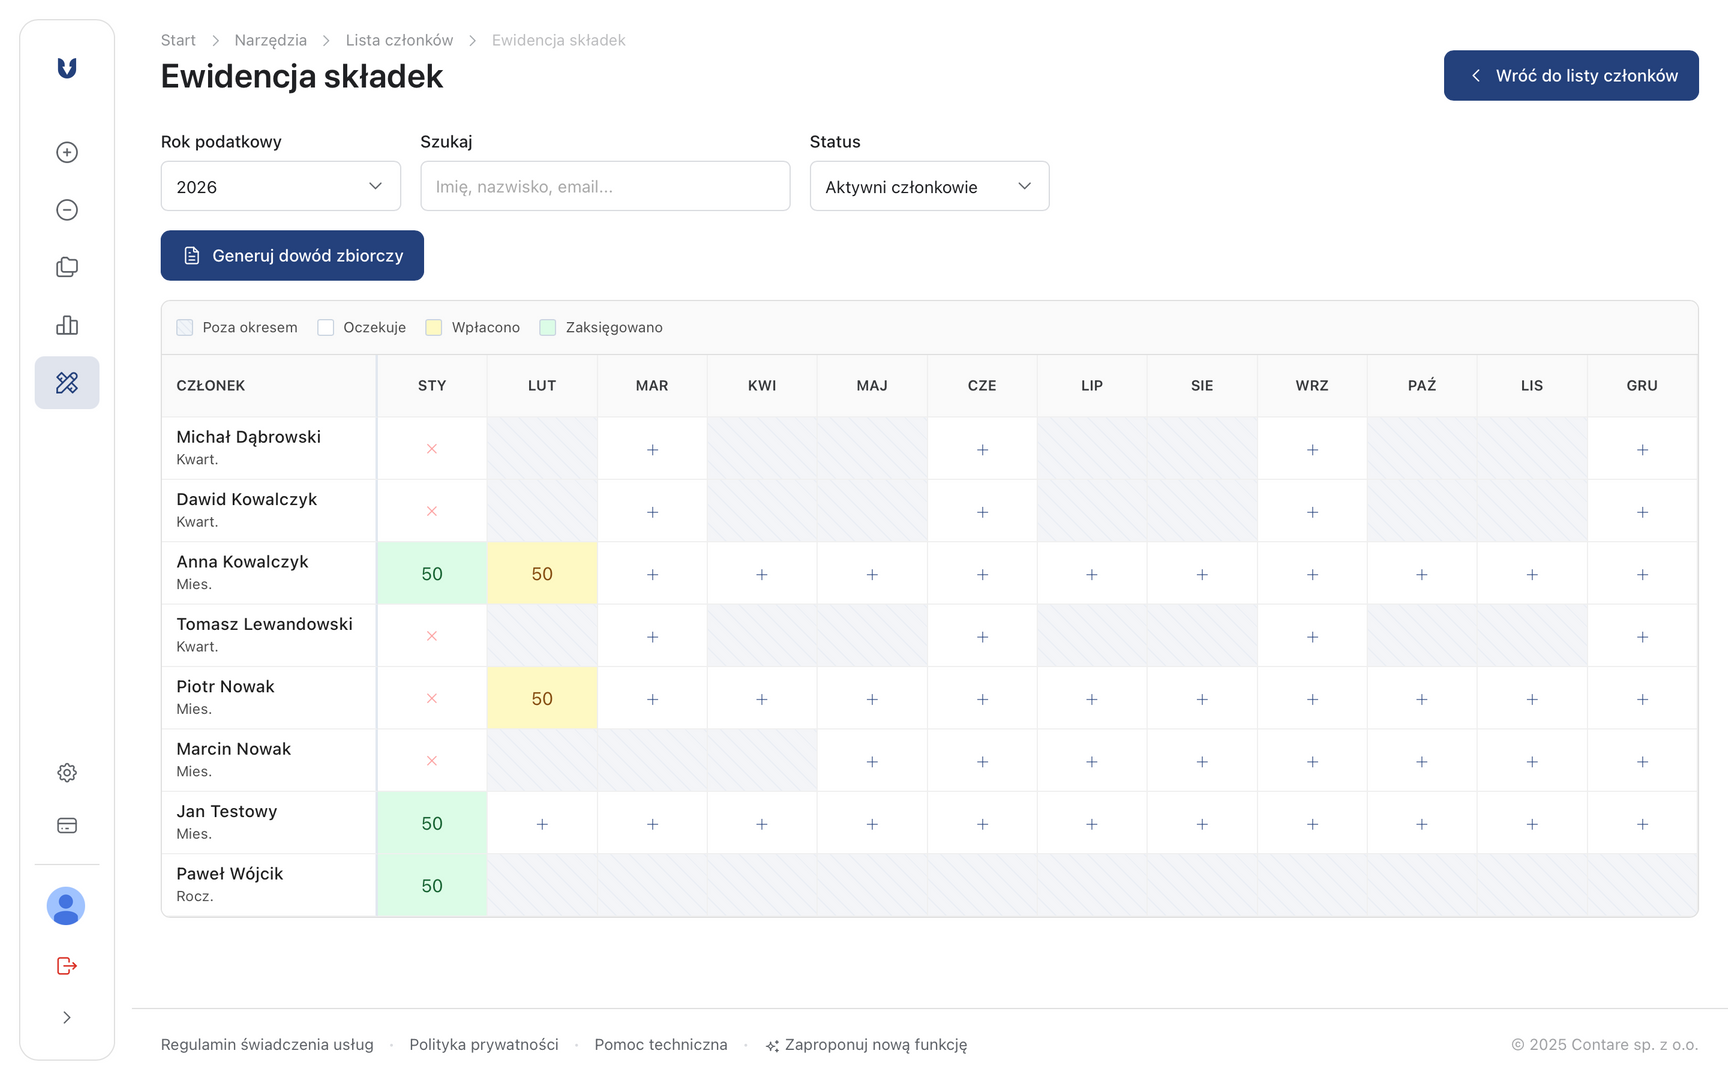
Task: Go to Narzędzia breadcrumb
Action: click(x=270, y=40)
